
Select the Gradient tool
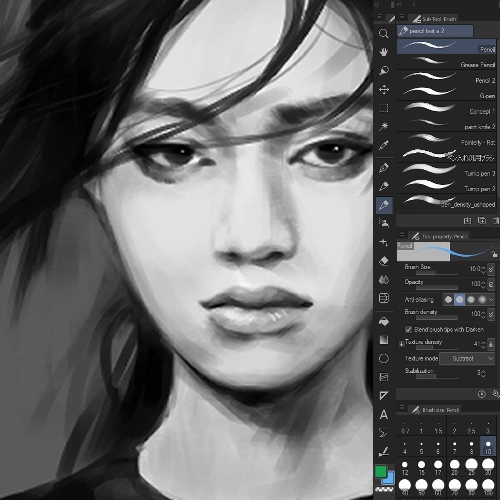click(384, 340)
